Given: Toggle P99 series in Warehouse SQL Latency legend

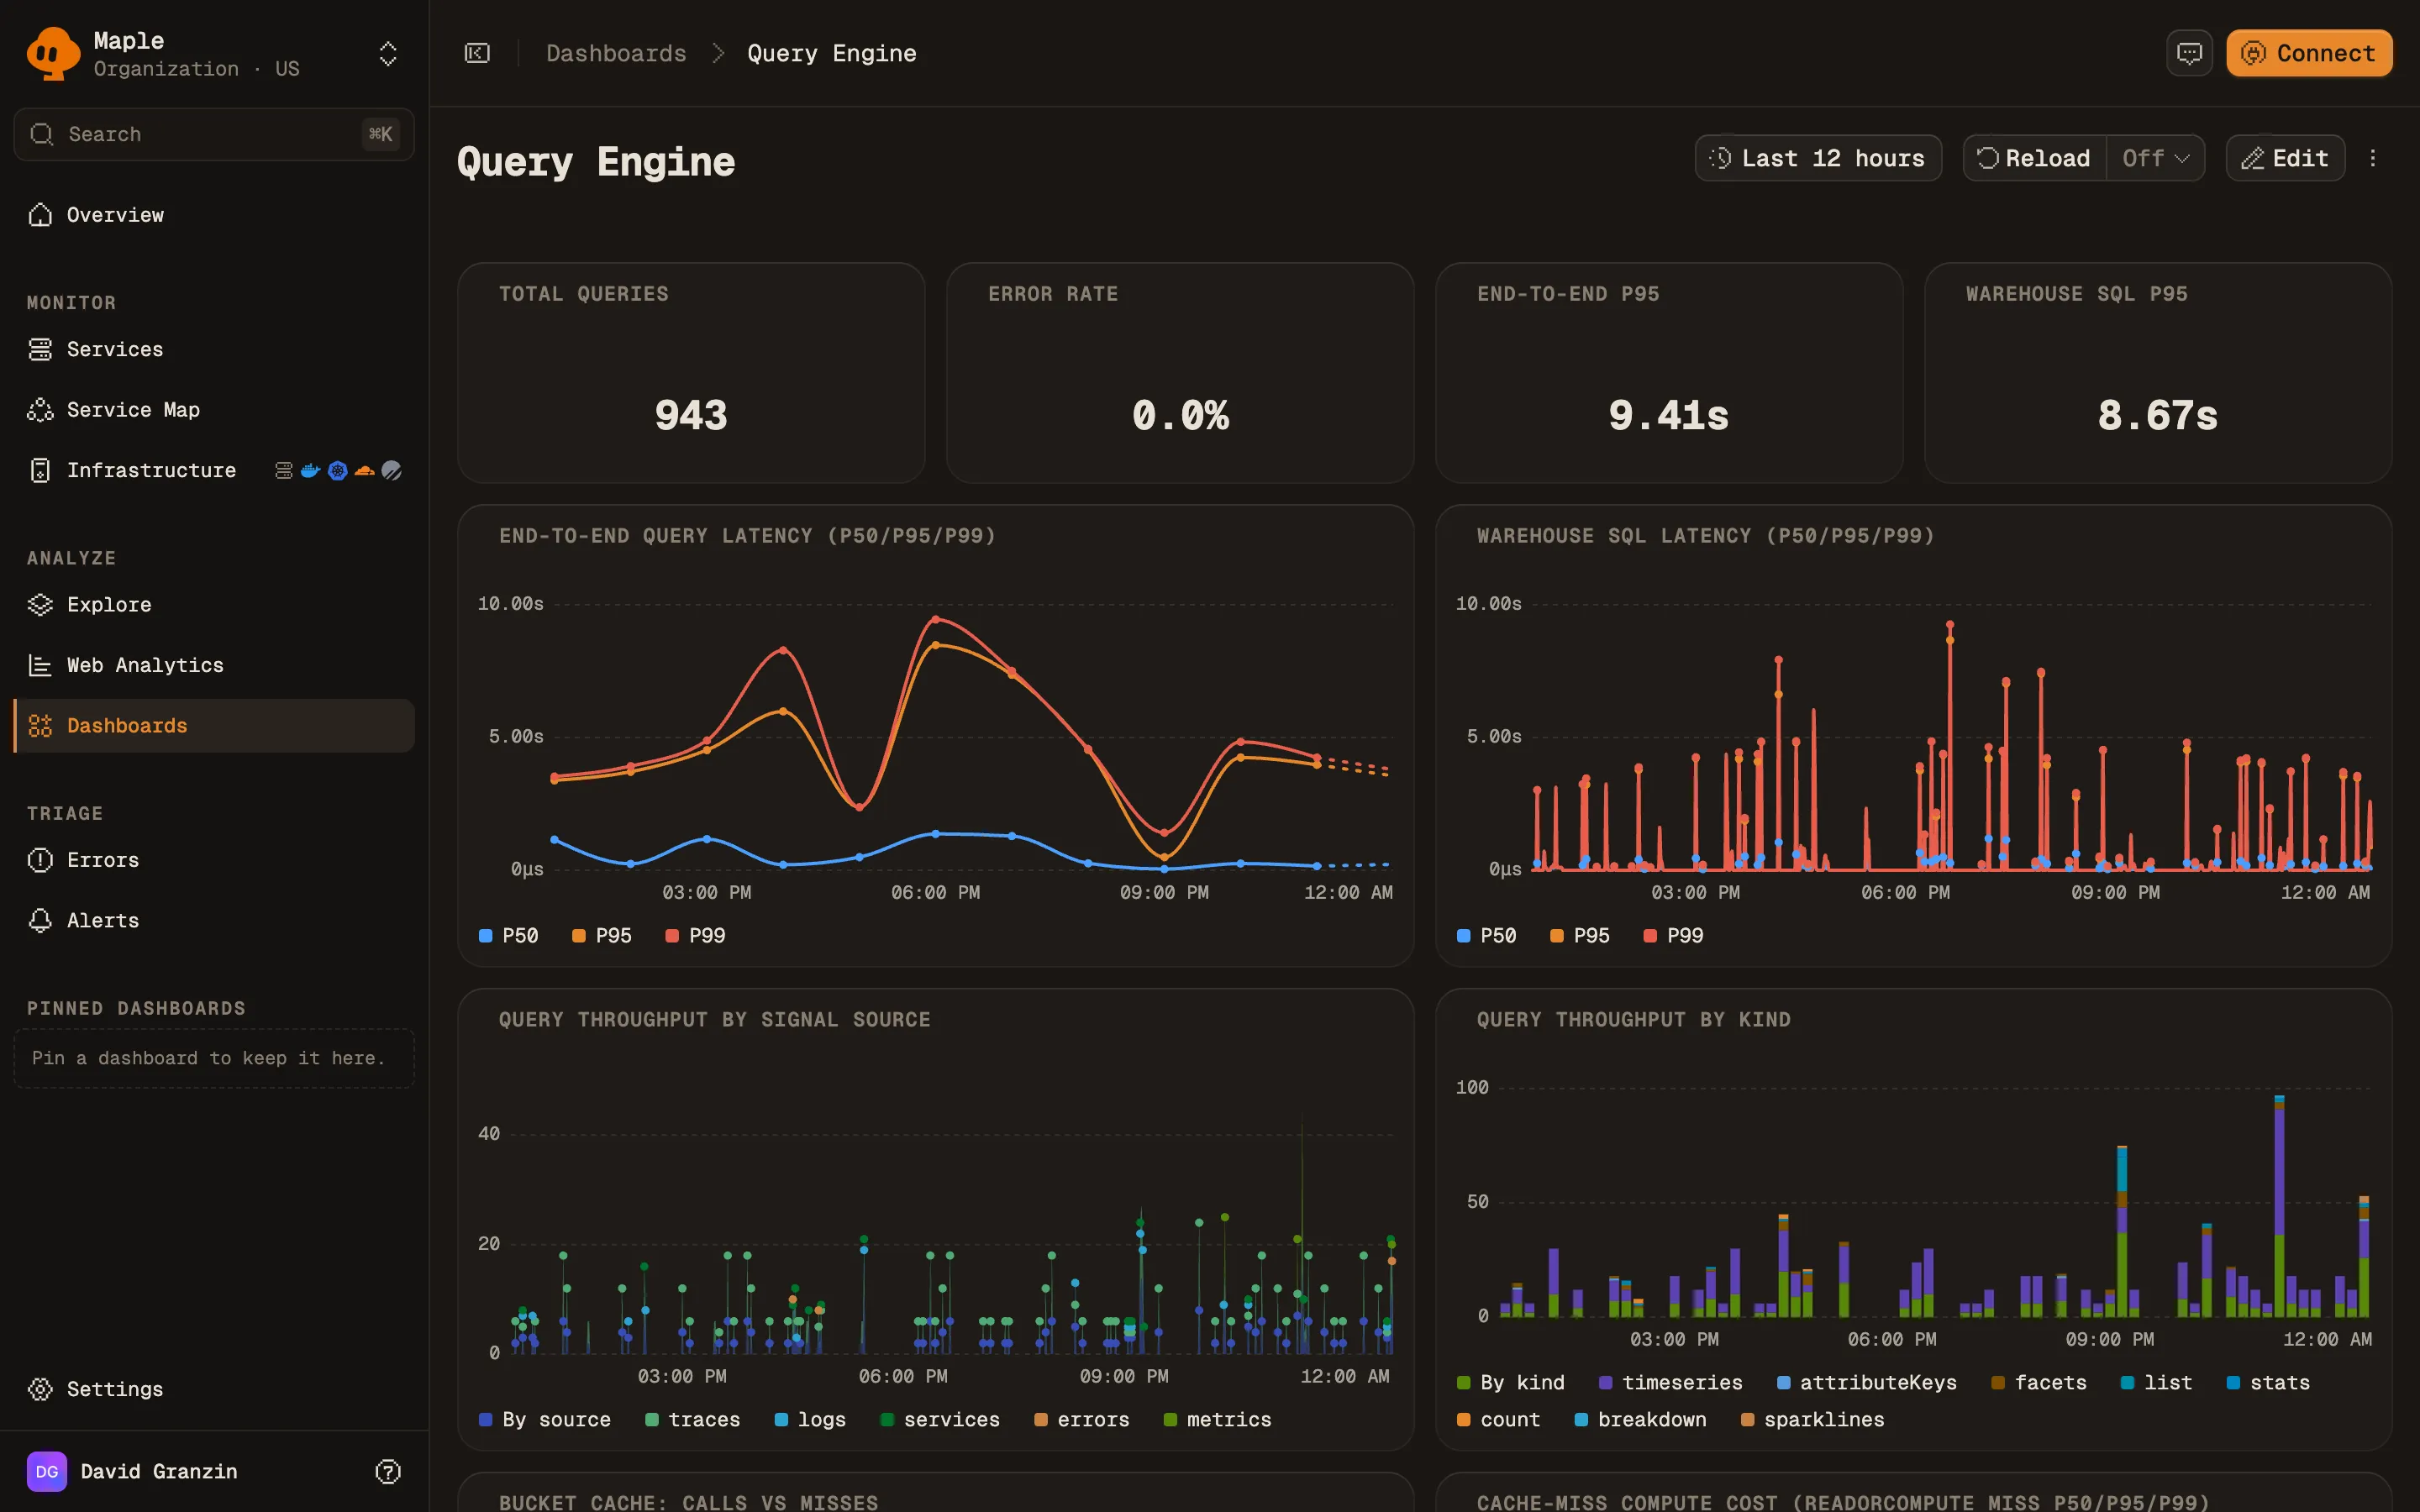Looking at the screenshot, I should coord(1674,936).
